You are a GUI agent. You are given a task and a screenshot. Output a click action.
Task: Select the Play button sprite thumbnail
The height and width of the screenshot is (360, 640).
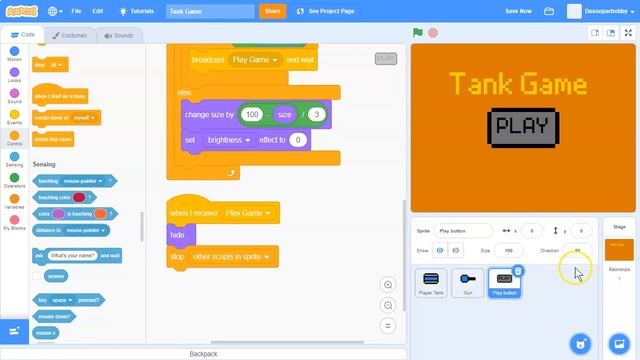pos(504,283)
